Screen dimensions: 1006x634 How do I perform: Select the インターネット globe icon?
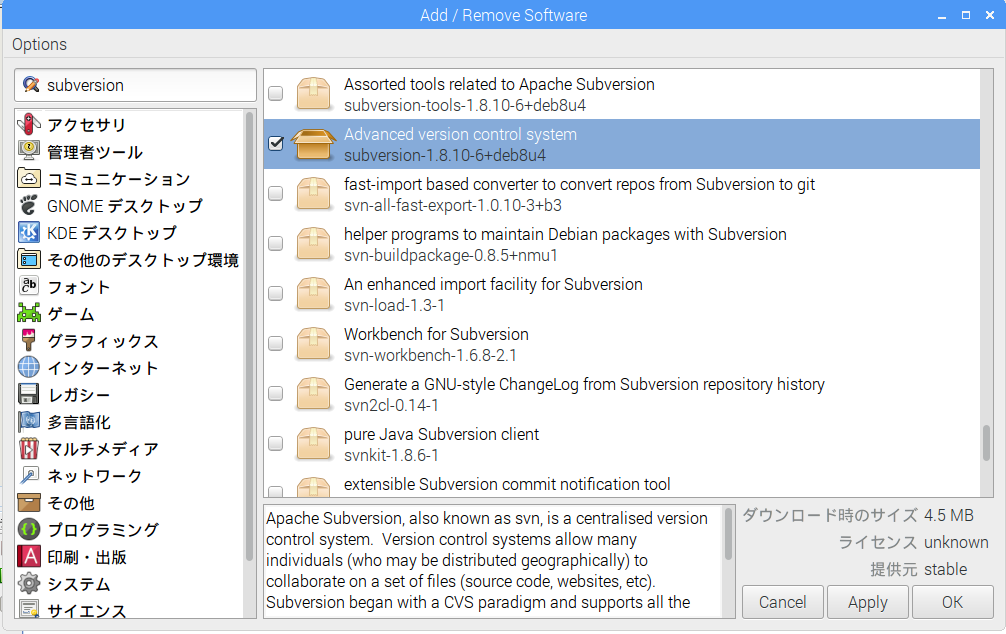point(29,368)
